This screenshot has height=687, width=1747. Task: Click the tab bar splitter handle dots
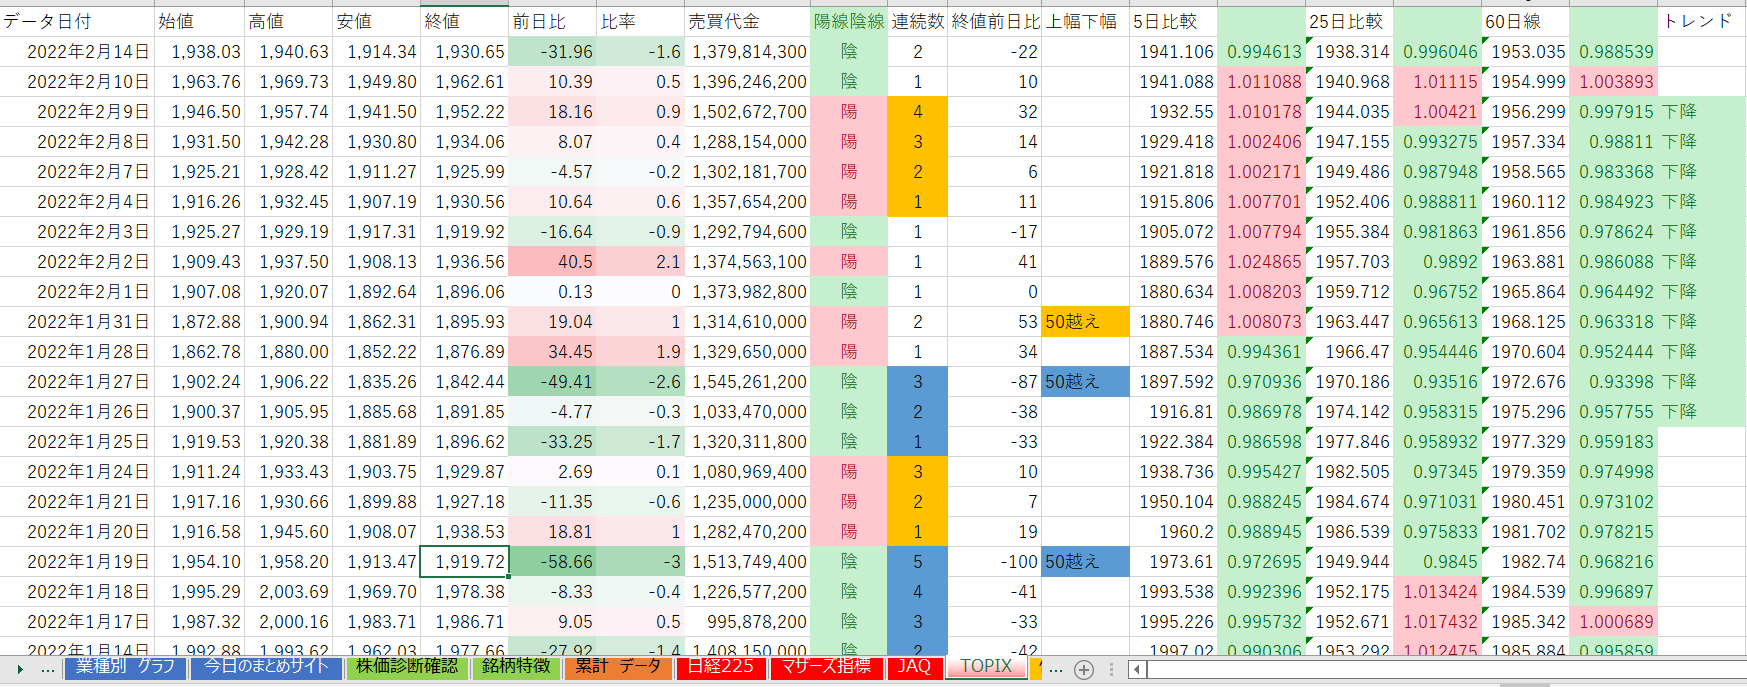coord(1111,669)
